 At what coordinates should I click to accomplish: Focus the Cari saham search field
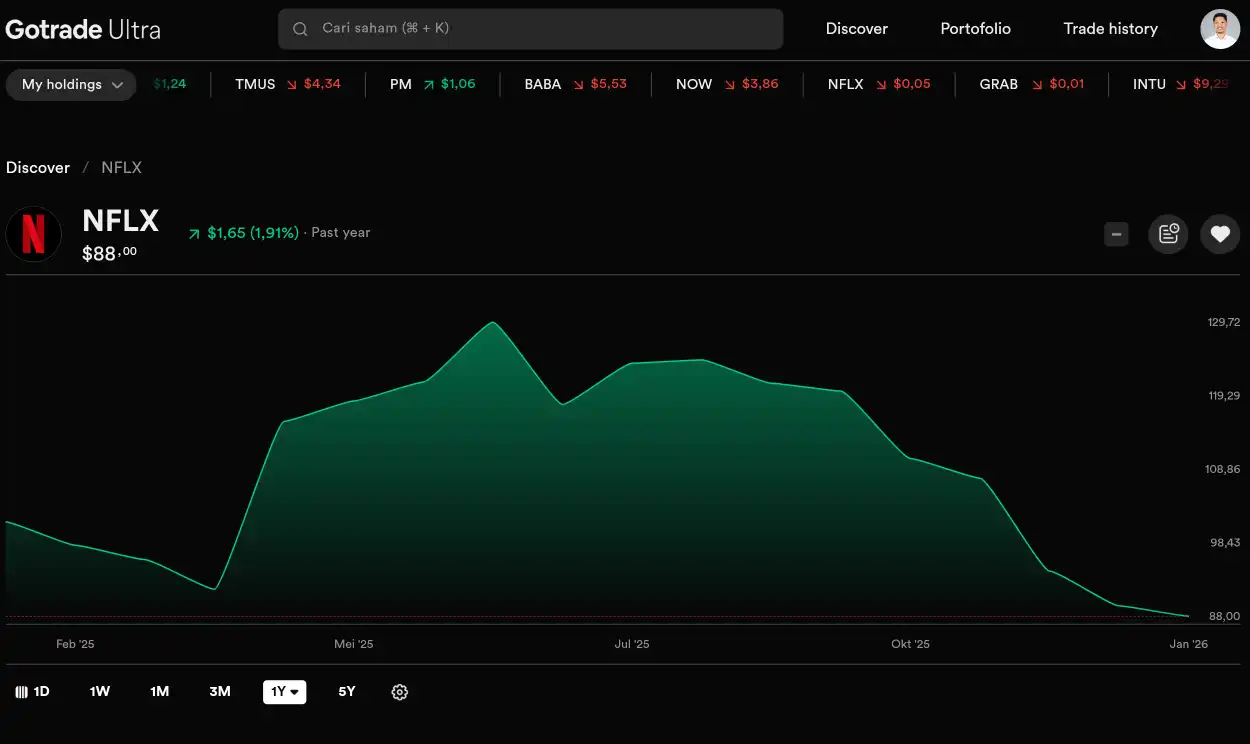[540, 29]
